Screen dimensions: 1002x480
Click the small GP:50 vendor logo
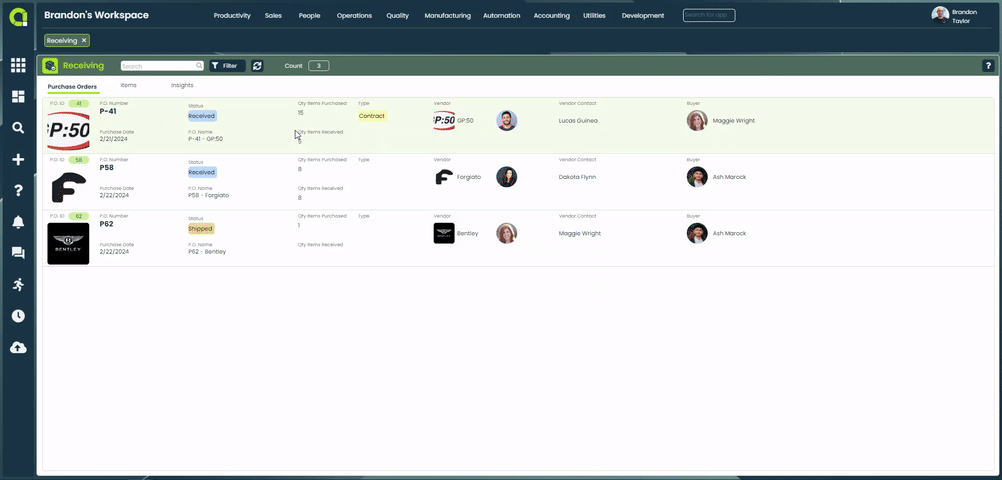[x=444, y=120]
